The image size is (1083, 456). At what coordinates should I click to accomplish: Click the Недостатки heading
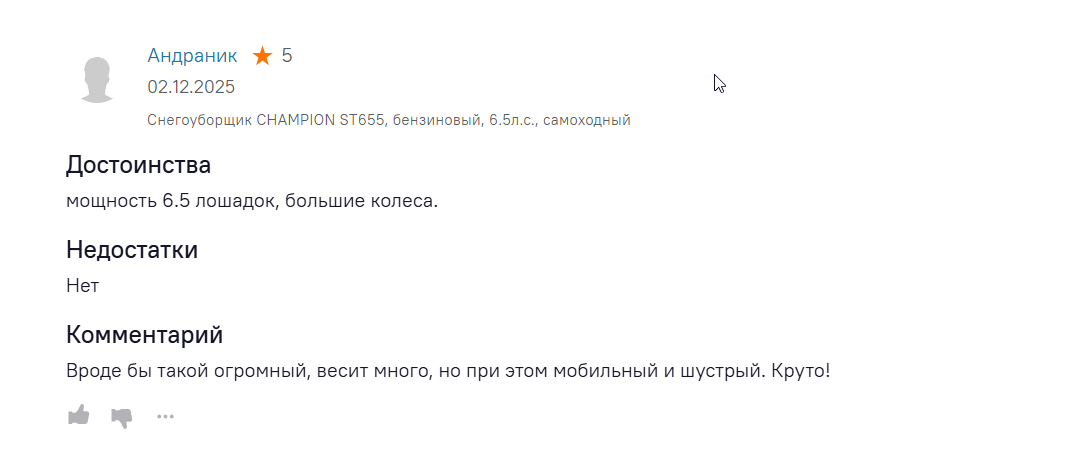(x=132, y=250)
